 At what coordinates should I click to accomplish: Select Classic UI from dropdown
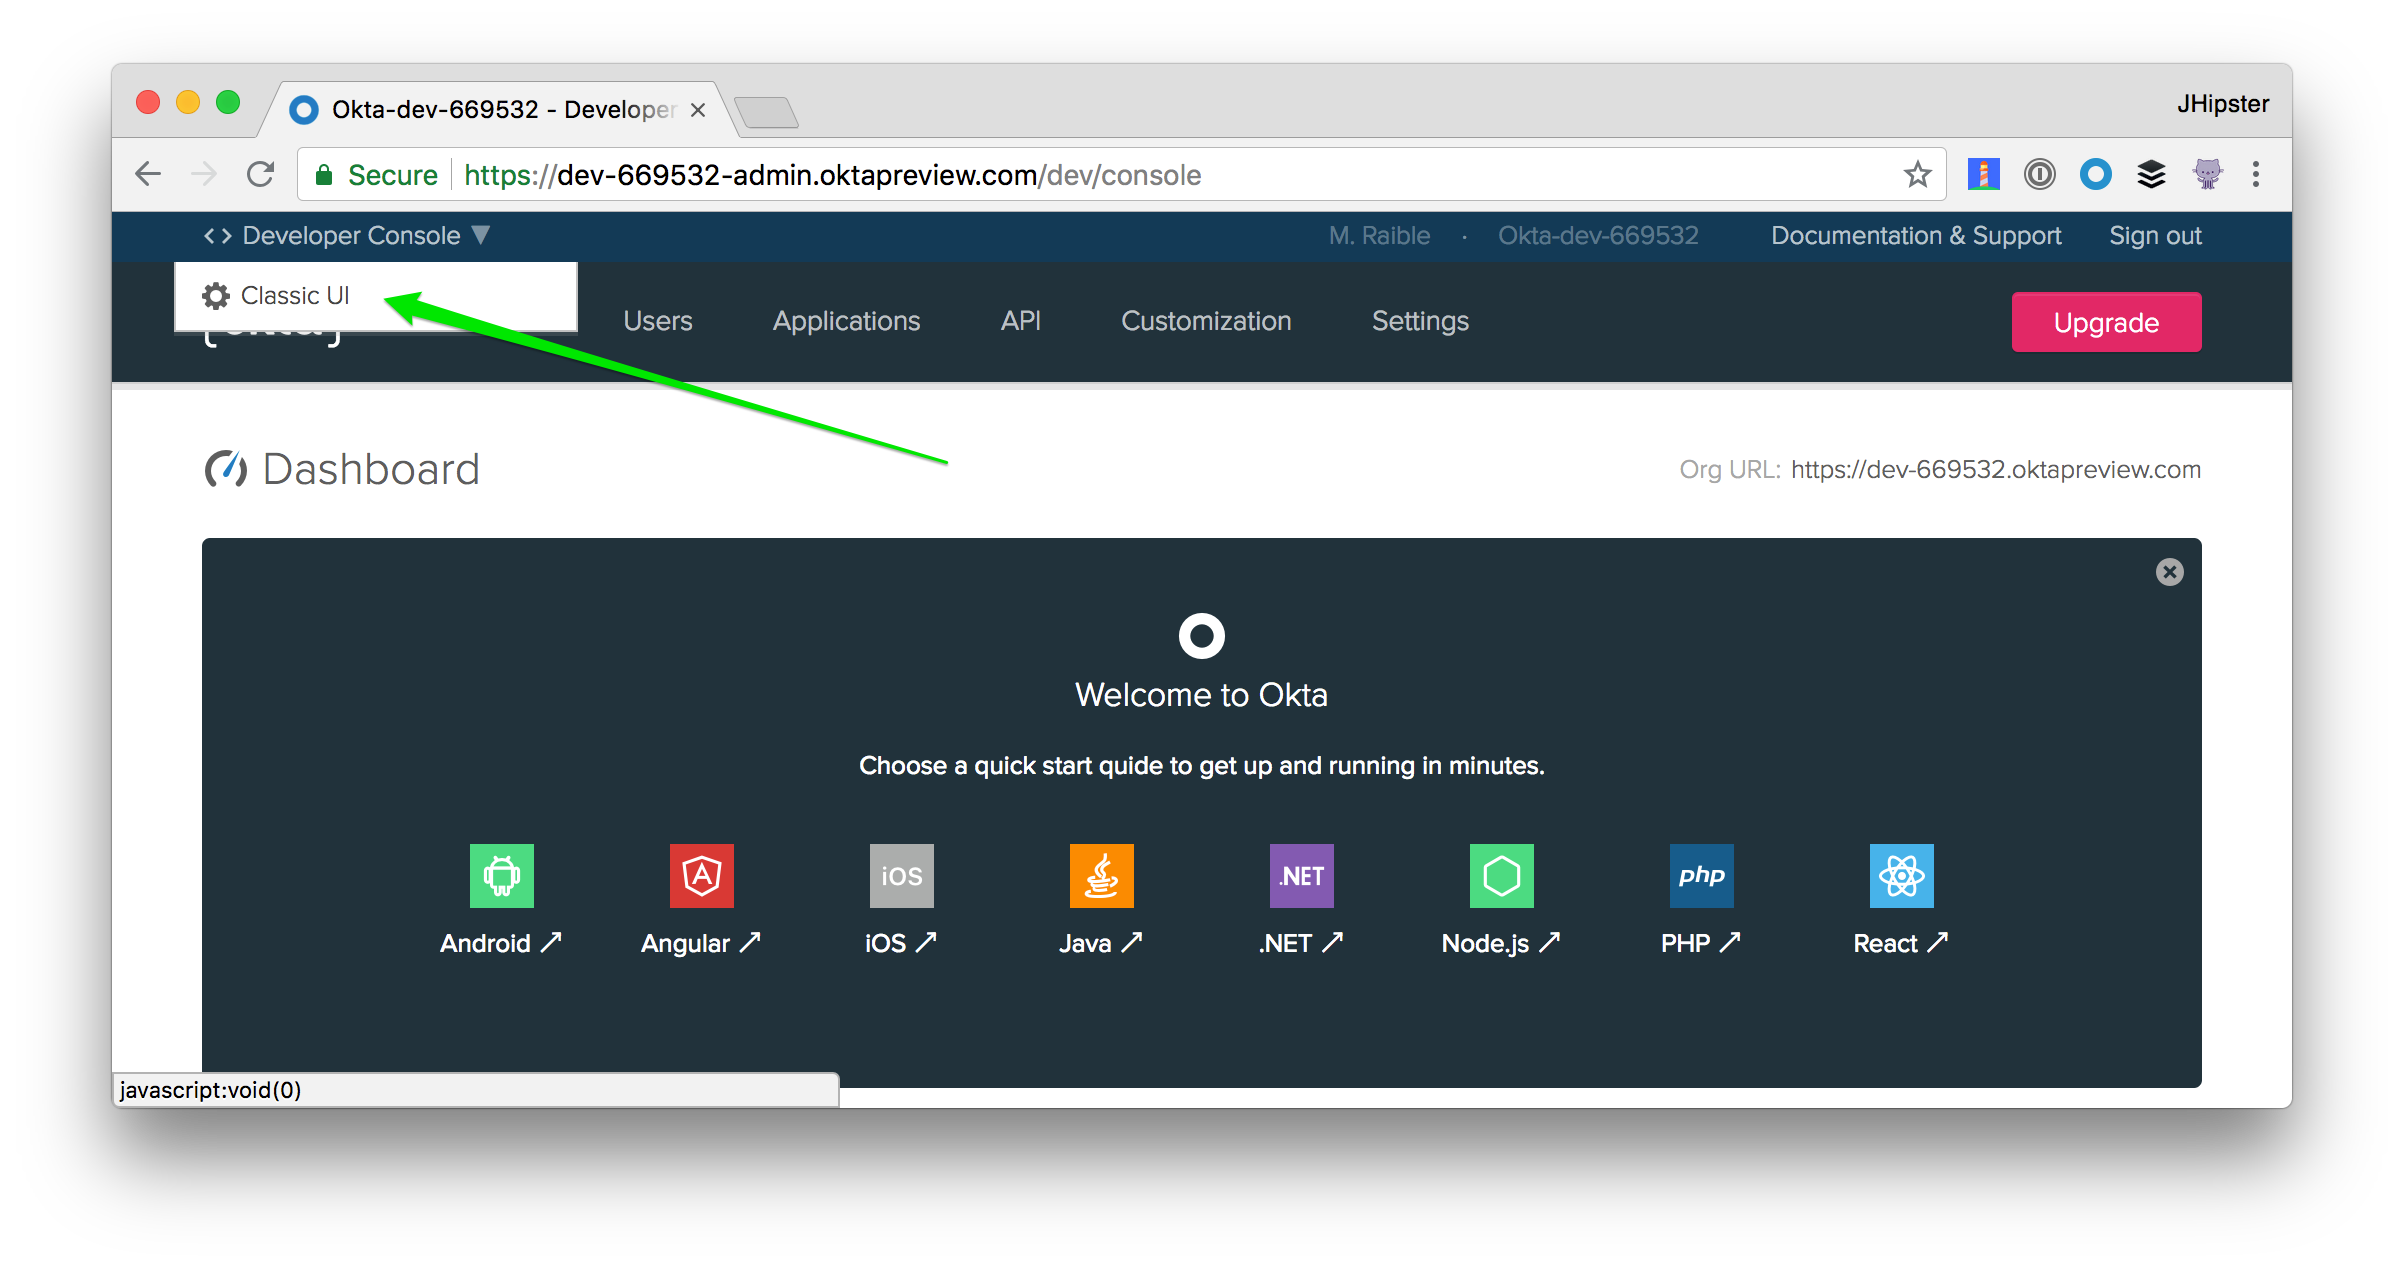[x=294, y=296]
